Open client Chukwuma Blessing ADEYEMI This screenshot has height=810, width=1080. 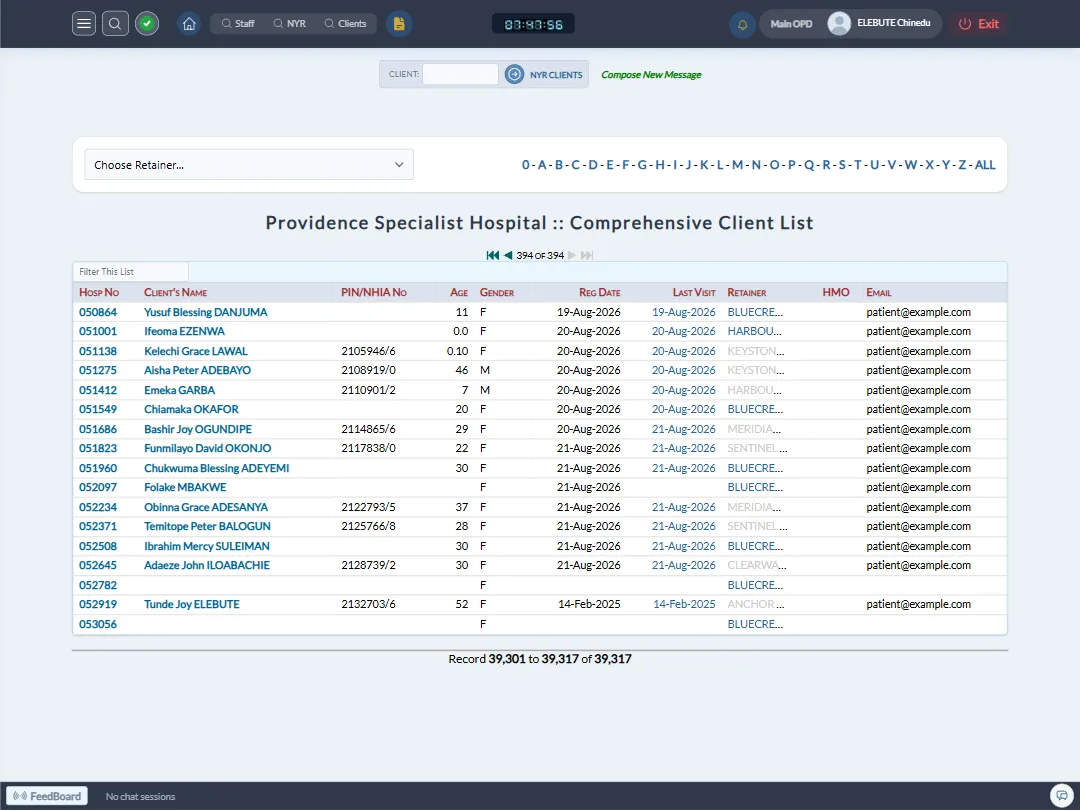(216, 468)
